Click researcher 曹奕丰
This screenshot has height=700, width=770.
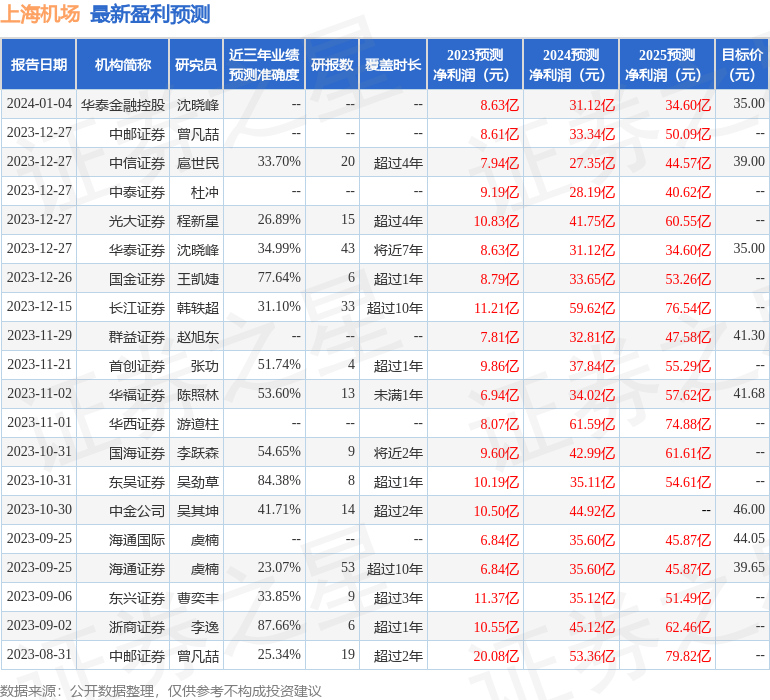[198, 597]
